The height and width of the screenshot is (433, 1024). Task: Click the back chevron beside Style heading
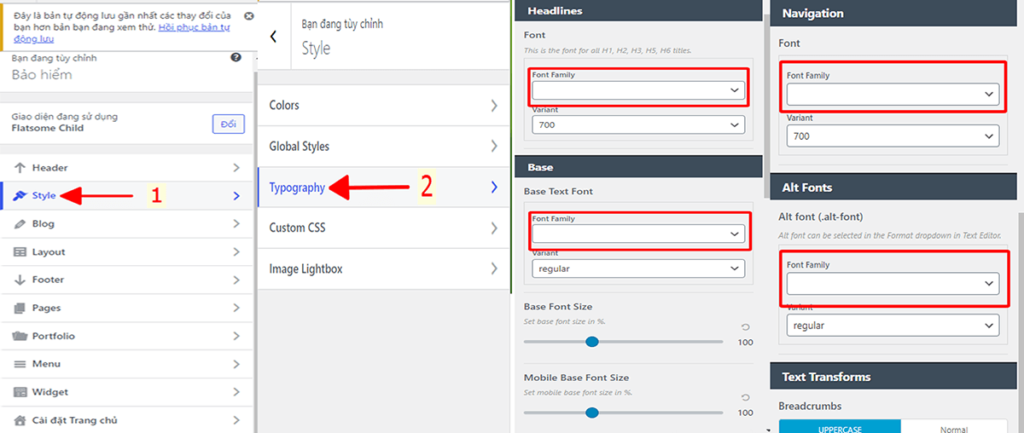[274, 36]
